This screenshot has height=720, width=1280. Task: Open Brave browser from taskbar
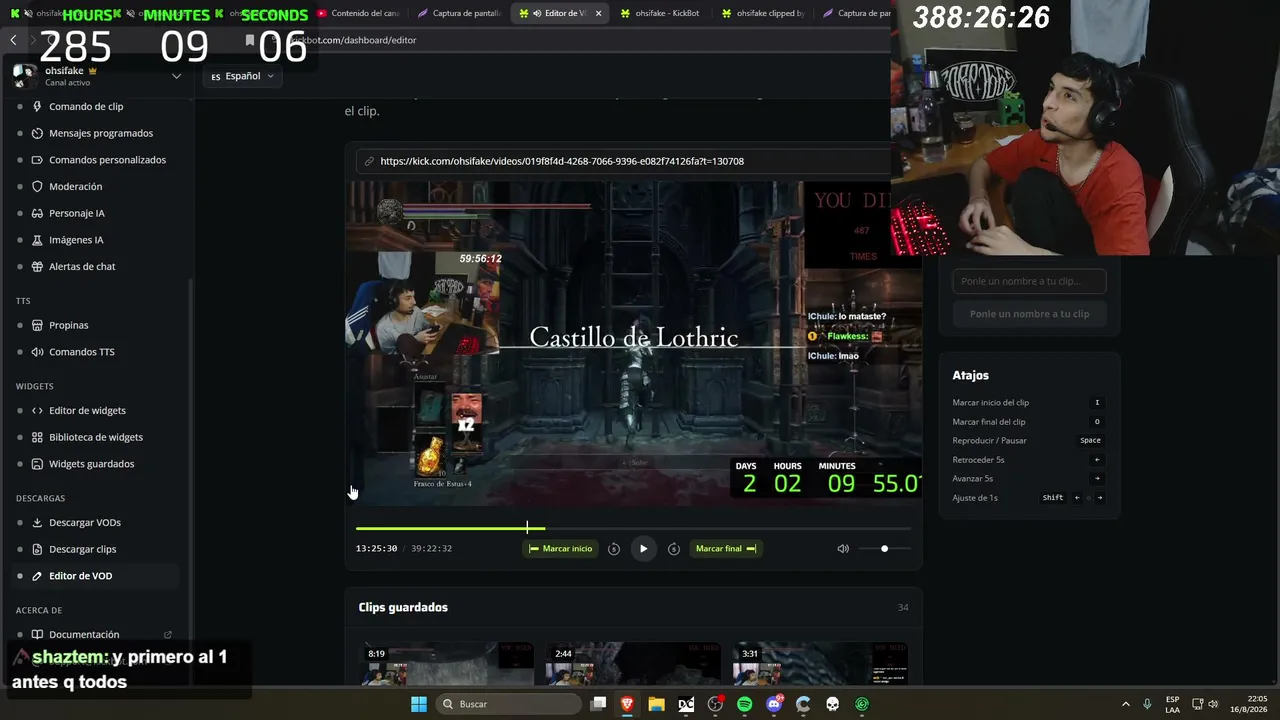click(627, 704)
